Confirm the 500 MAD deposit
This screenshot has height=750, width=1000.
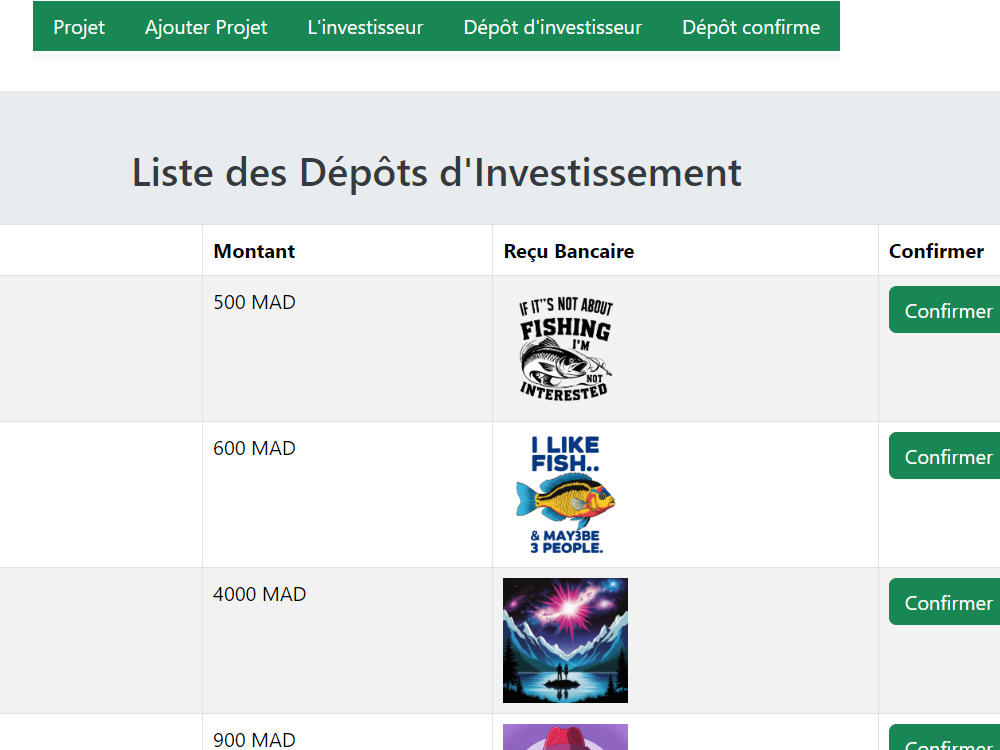pos(946,310)
